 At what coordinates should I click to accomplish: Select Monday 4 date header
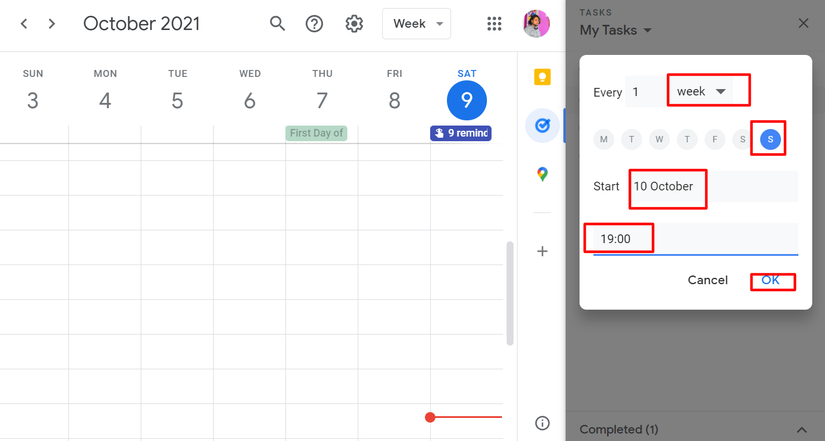[x=105, y=100]
